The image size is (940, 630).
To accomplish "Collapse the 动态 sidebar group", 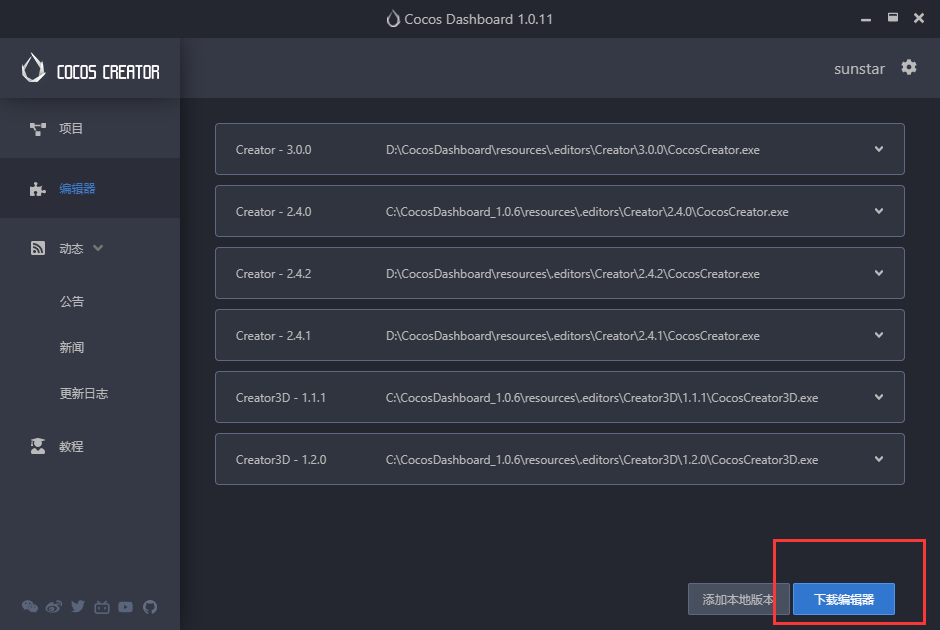I will pos(98,248).
